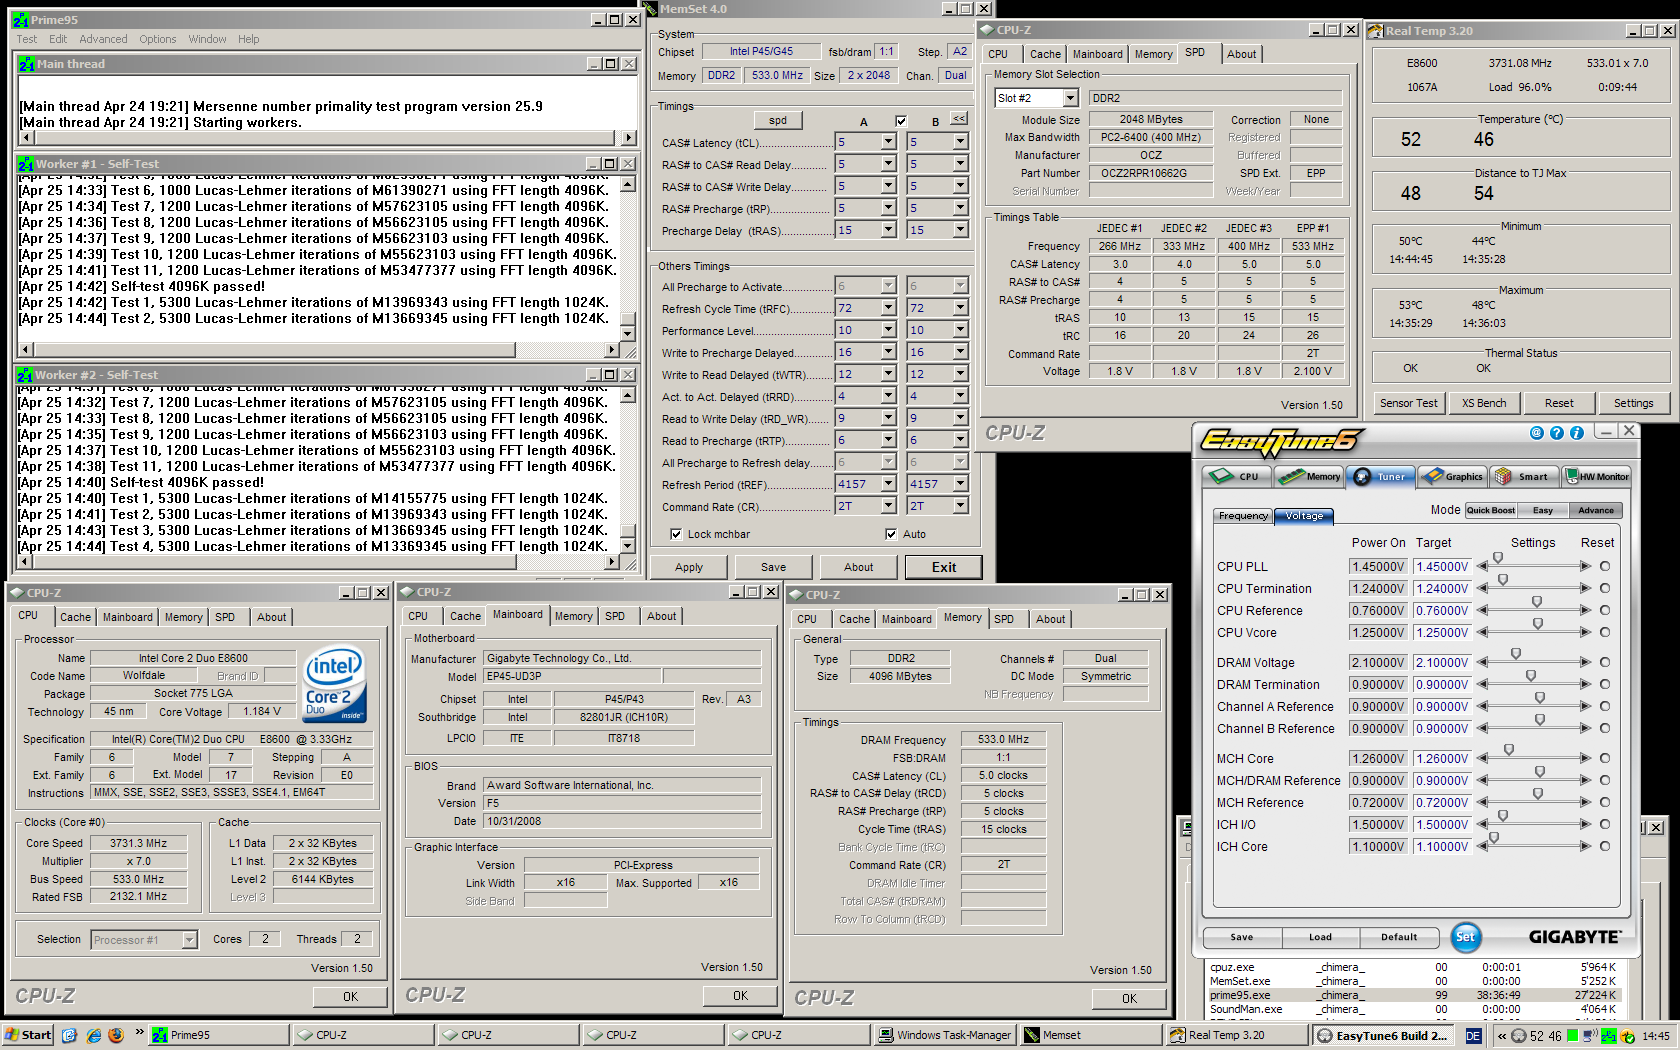Click the Sensor Test button in Real Temp
The height and width of the screenshot is (1050, 1680).
[1408, 403]
